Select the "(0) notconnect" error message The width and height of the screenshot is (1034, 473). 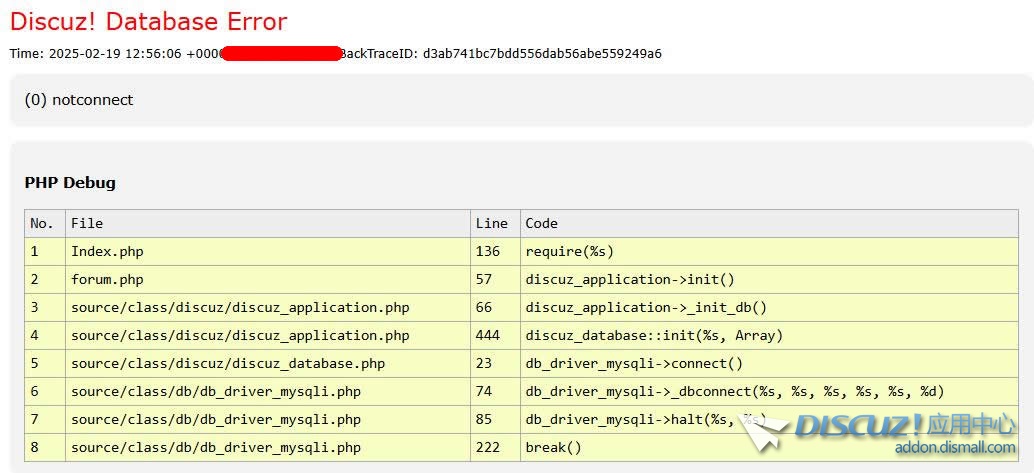pos(79,100)
